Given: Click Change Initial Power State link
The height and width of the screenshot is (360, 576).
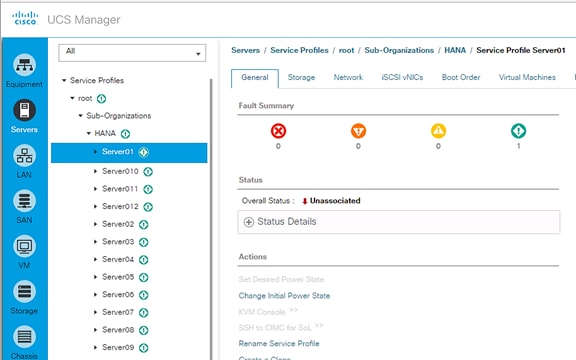Looking at the screenshot, I should pyautogui.click(x=284, y=296).
